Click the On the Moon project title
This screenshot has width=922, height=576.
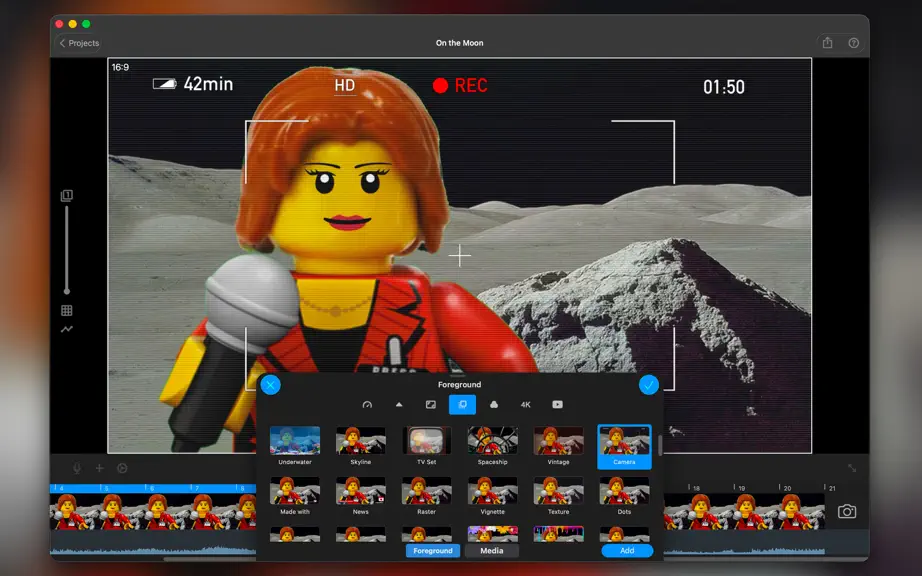coord(459,43)
